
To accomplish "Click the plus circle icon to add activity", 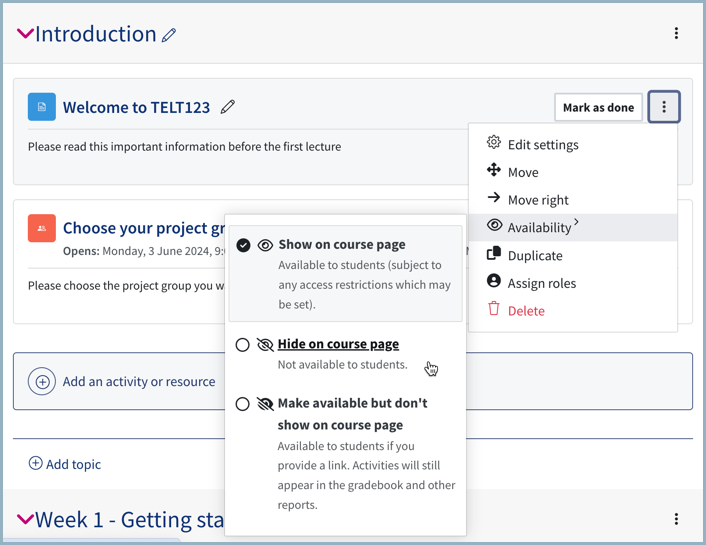I will click(x=42, y=381).
